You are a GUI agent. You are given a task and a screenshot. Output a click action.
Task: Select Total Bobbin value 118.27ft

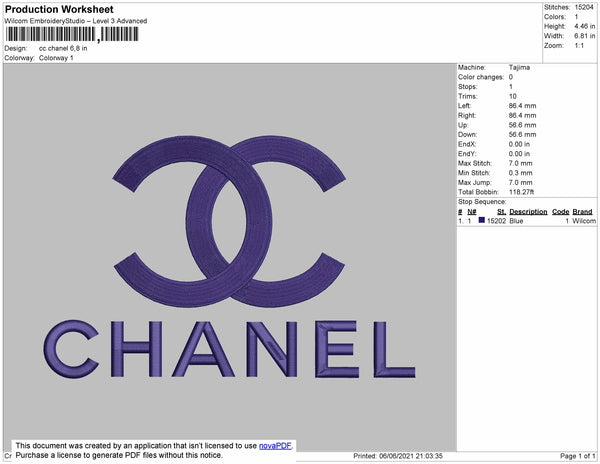(x=521, y=192)
